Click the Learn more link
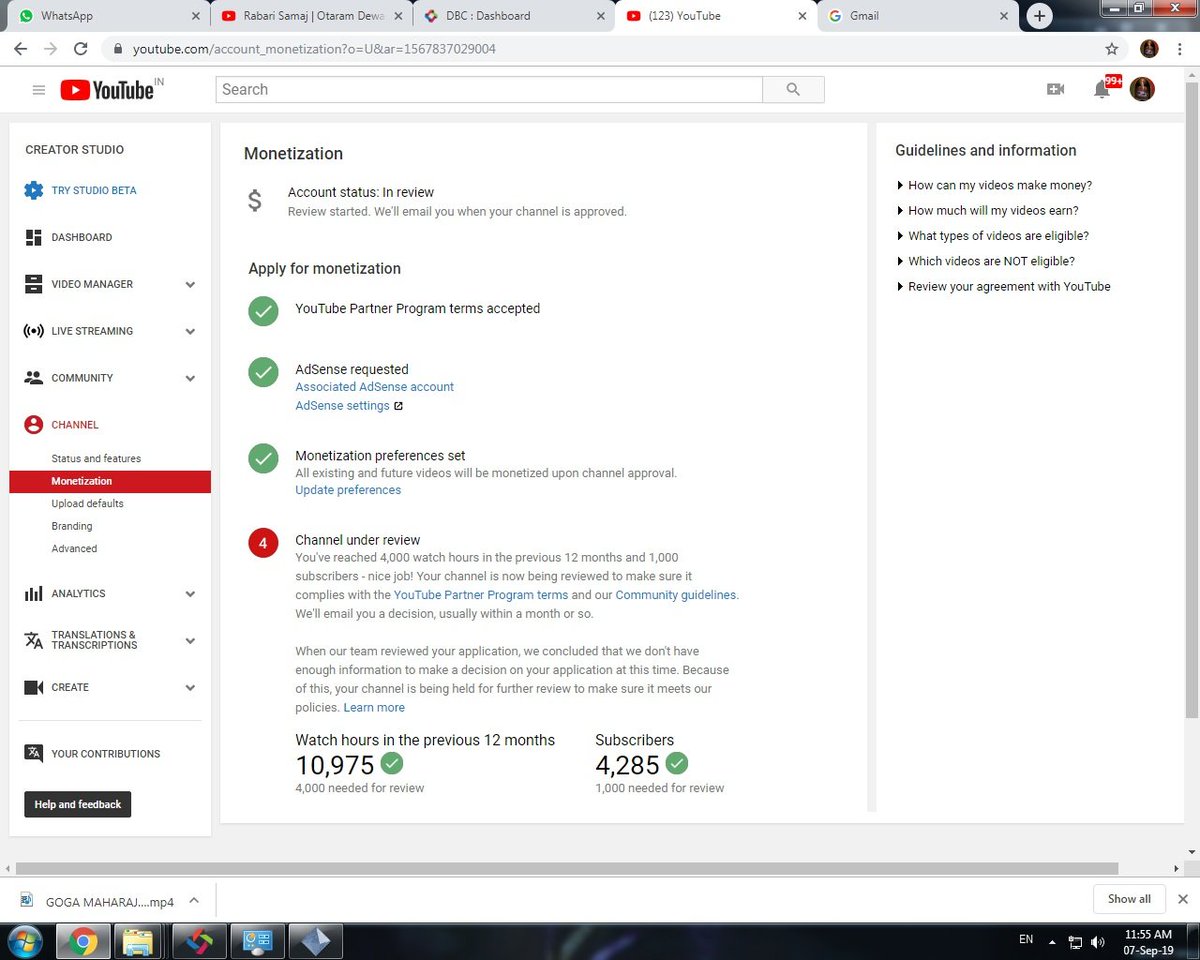This screenshot has height=960, width=1200. (x=374, y=707)
